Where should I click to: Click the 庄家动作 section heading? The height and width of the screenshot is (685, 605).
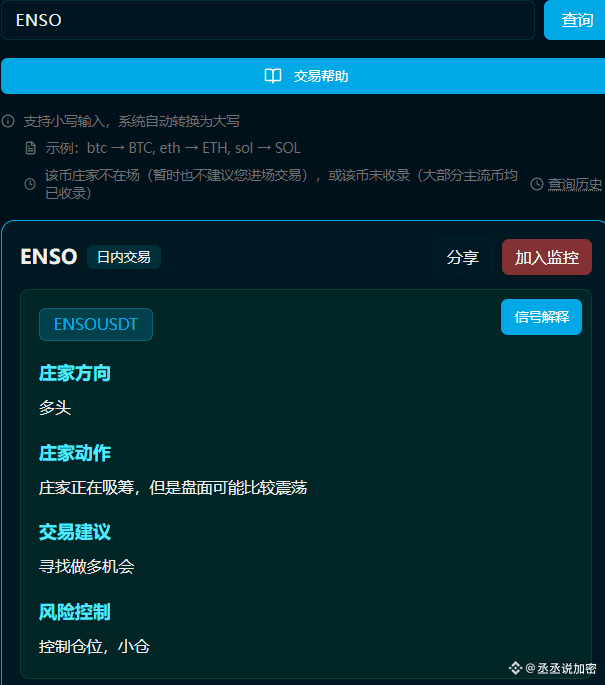[x=75, y=453]
